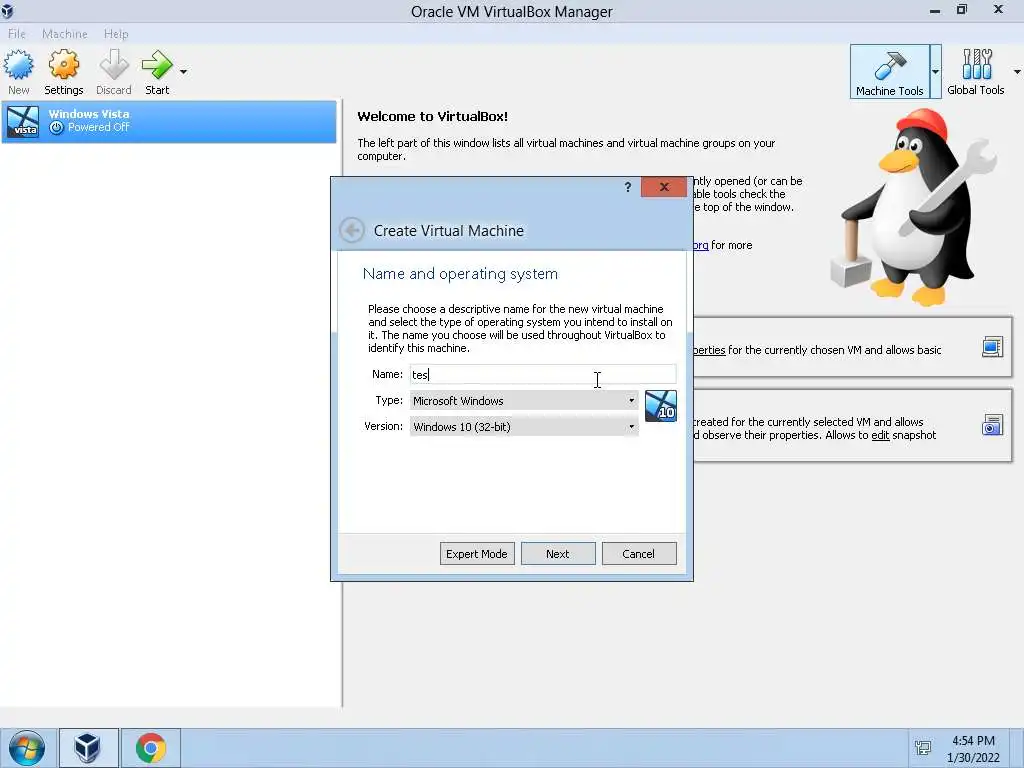The image size is (1024, 768).
Task: Click the Discard toolbar icon
Action: point(114,72)
